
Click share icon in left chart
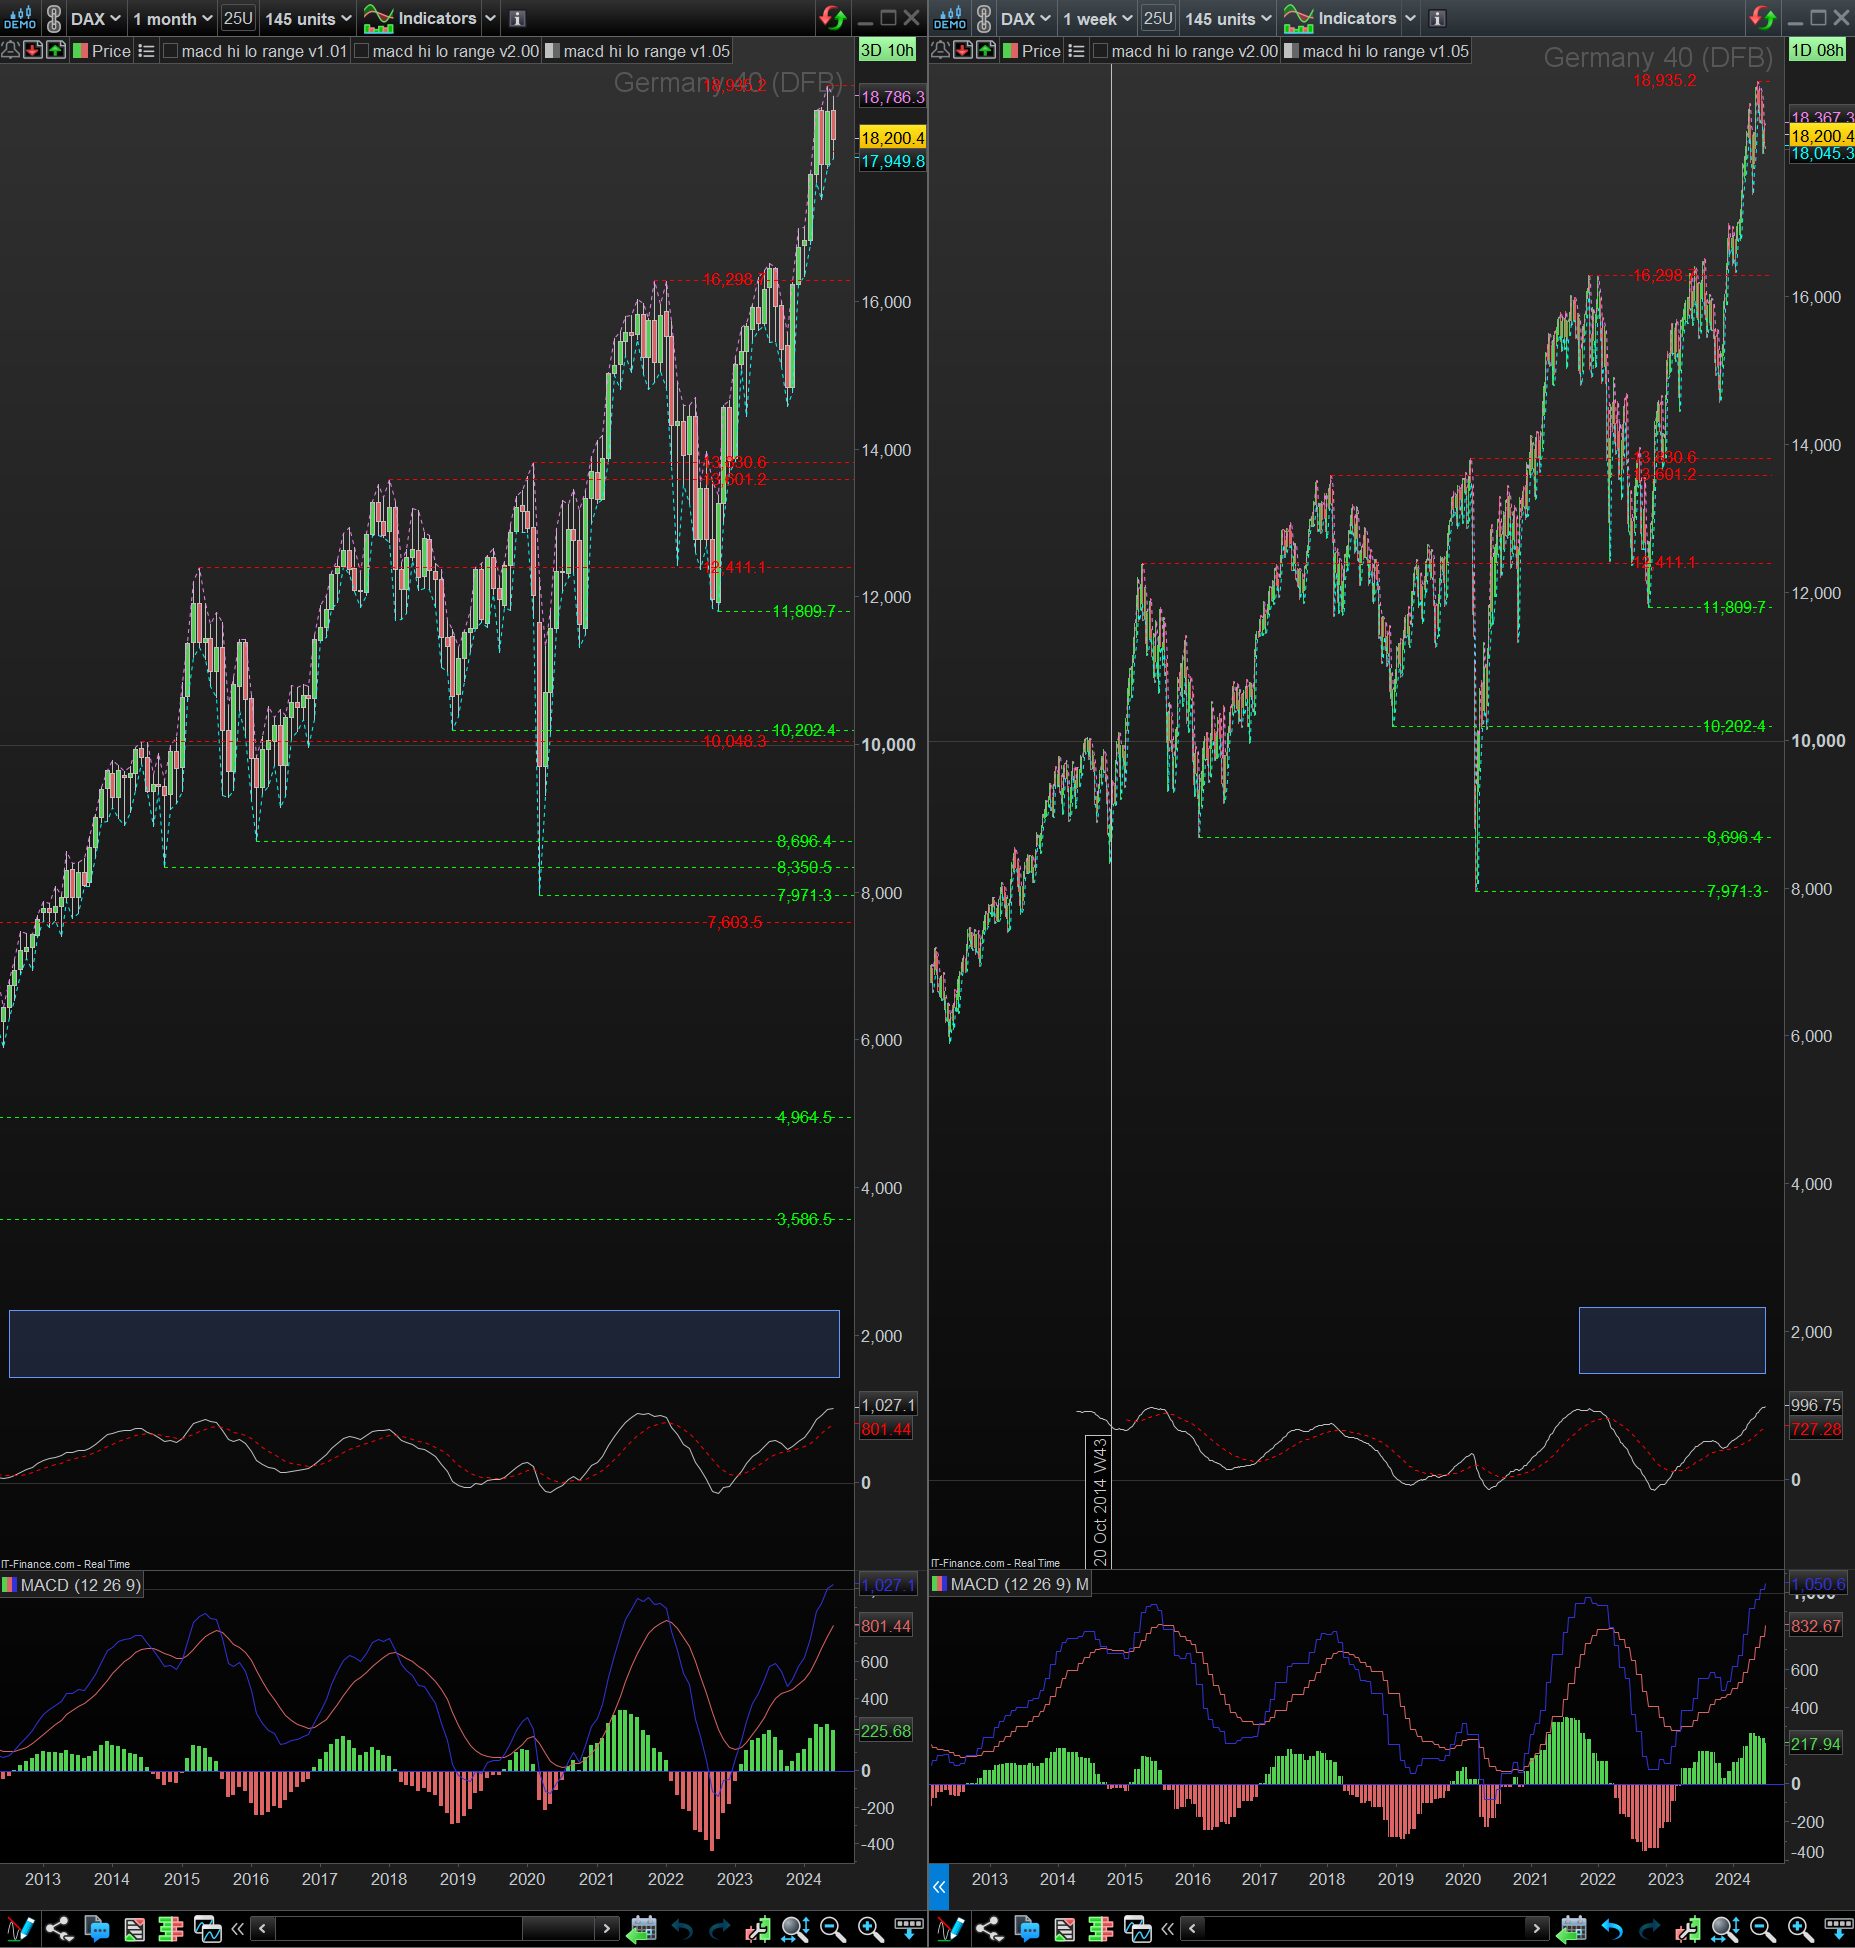click(59, 1928)
